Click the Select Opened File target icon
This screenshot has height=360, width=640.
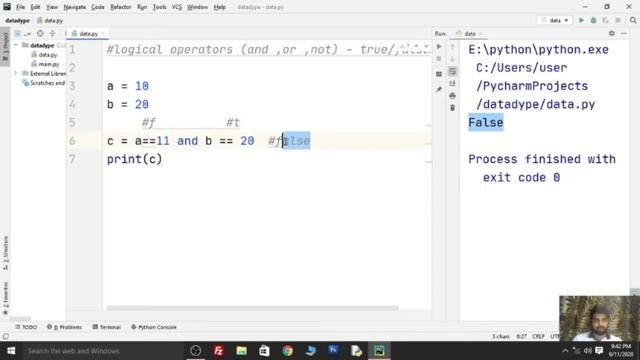pos(40,33)
